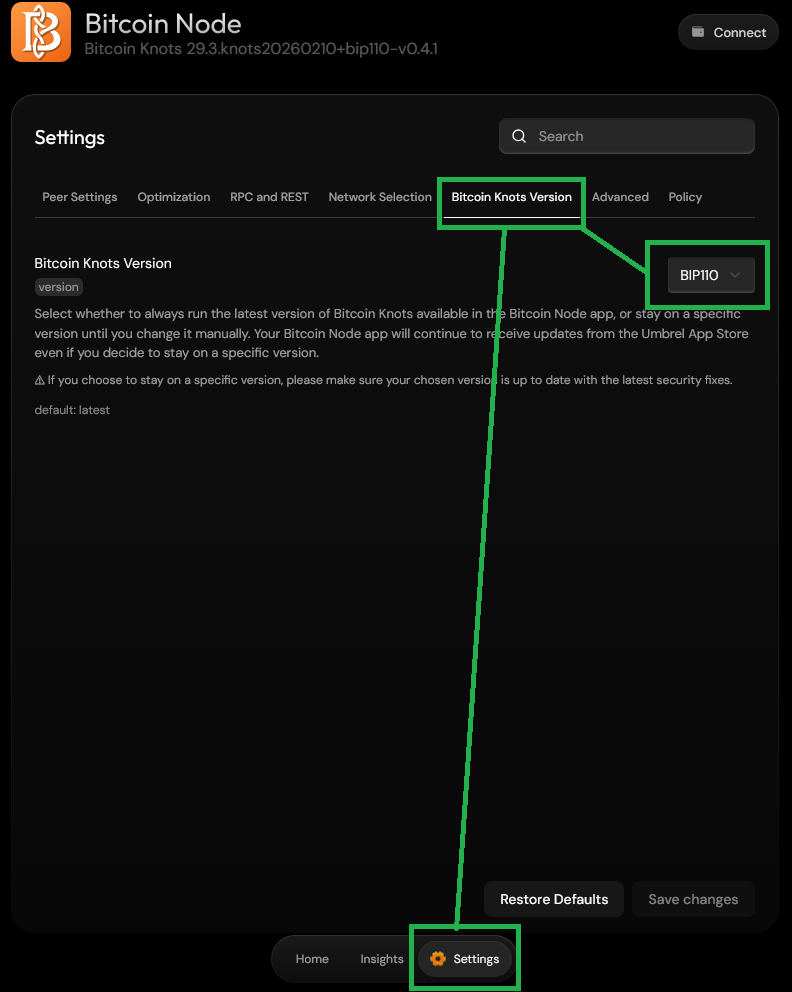Open the BIP110 version dropdown
The height and width of the screenshot is (992, 792).
(710, 274)
